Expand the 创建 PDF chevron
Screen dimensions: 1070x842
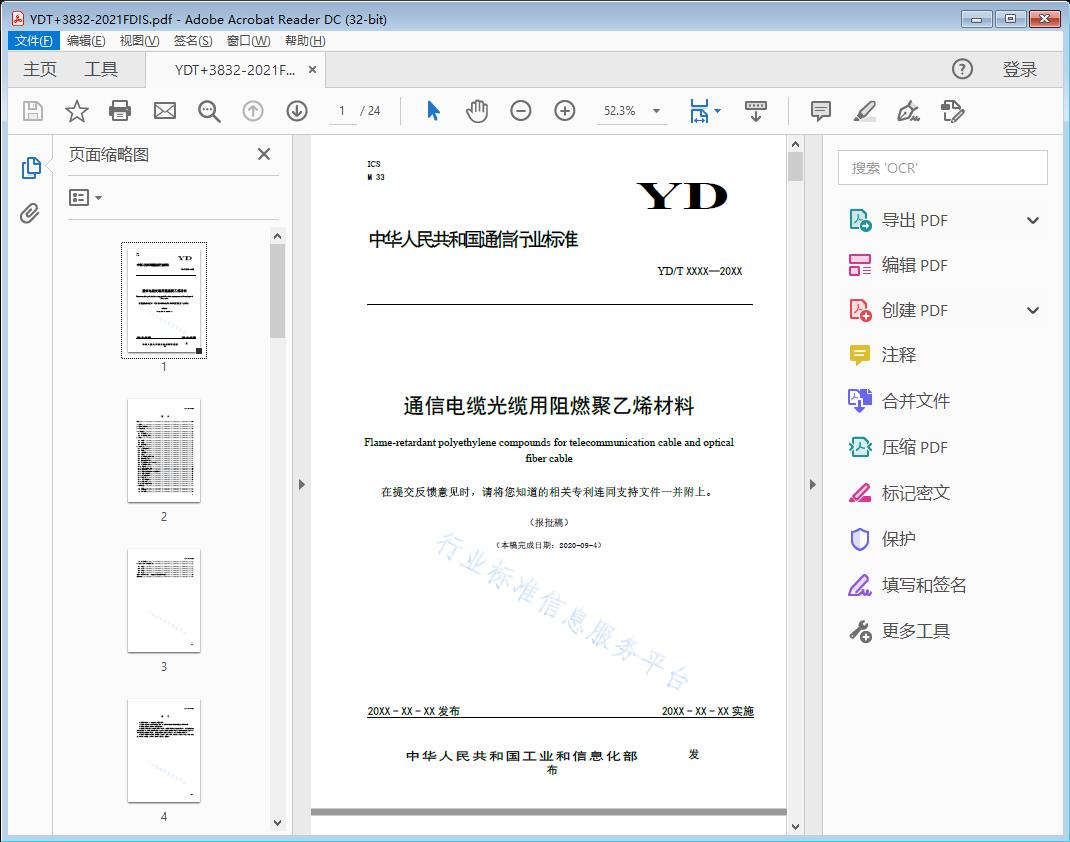[x=1032, y=310]
